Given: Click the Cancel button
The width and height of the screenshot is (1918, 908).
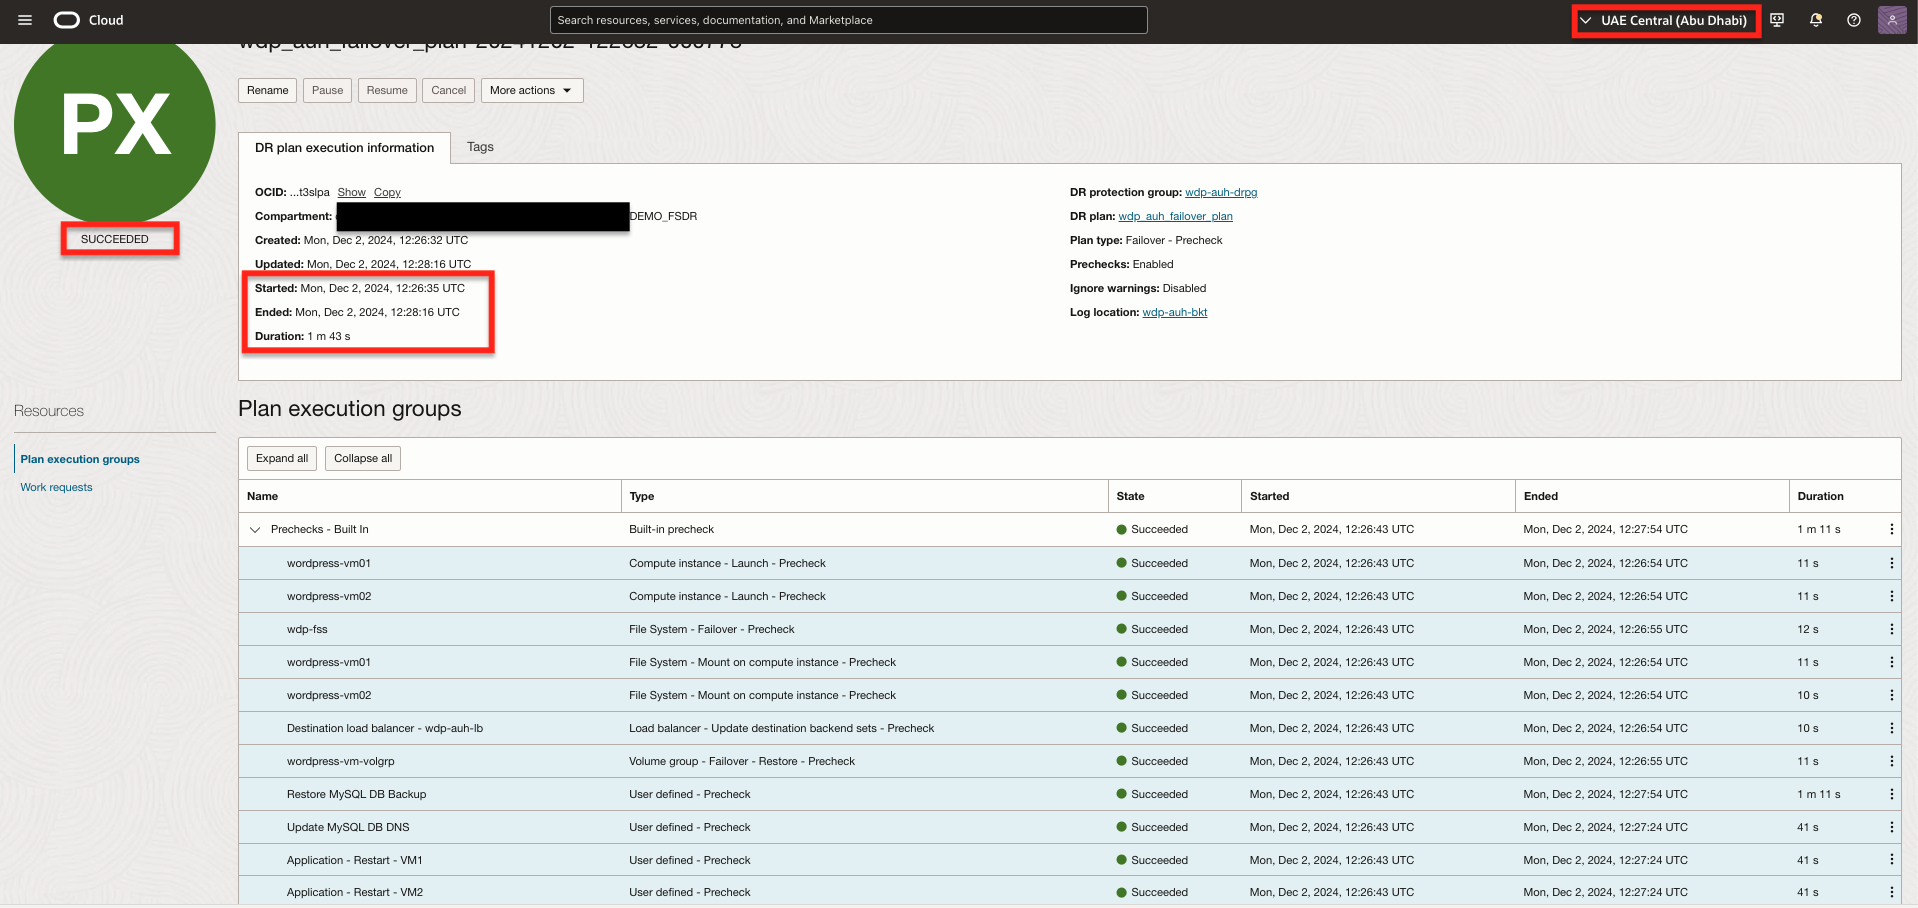Looking at the screenshot, I should point(448,90).
